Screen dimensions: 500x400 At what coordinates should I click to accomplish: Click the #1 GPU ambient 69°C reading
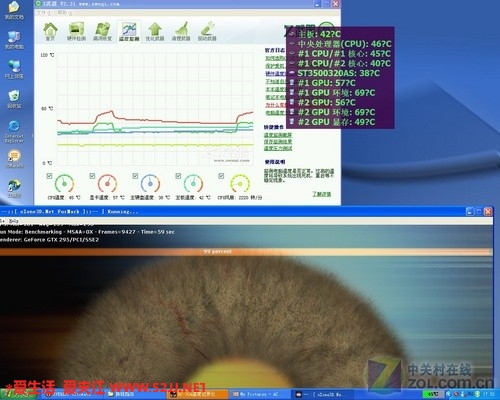coord(336,92)
